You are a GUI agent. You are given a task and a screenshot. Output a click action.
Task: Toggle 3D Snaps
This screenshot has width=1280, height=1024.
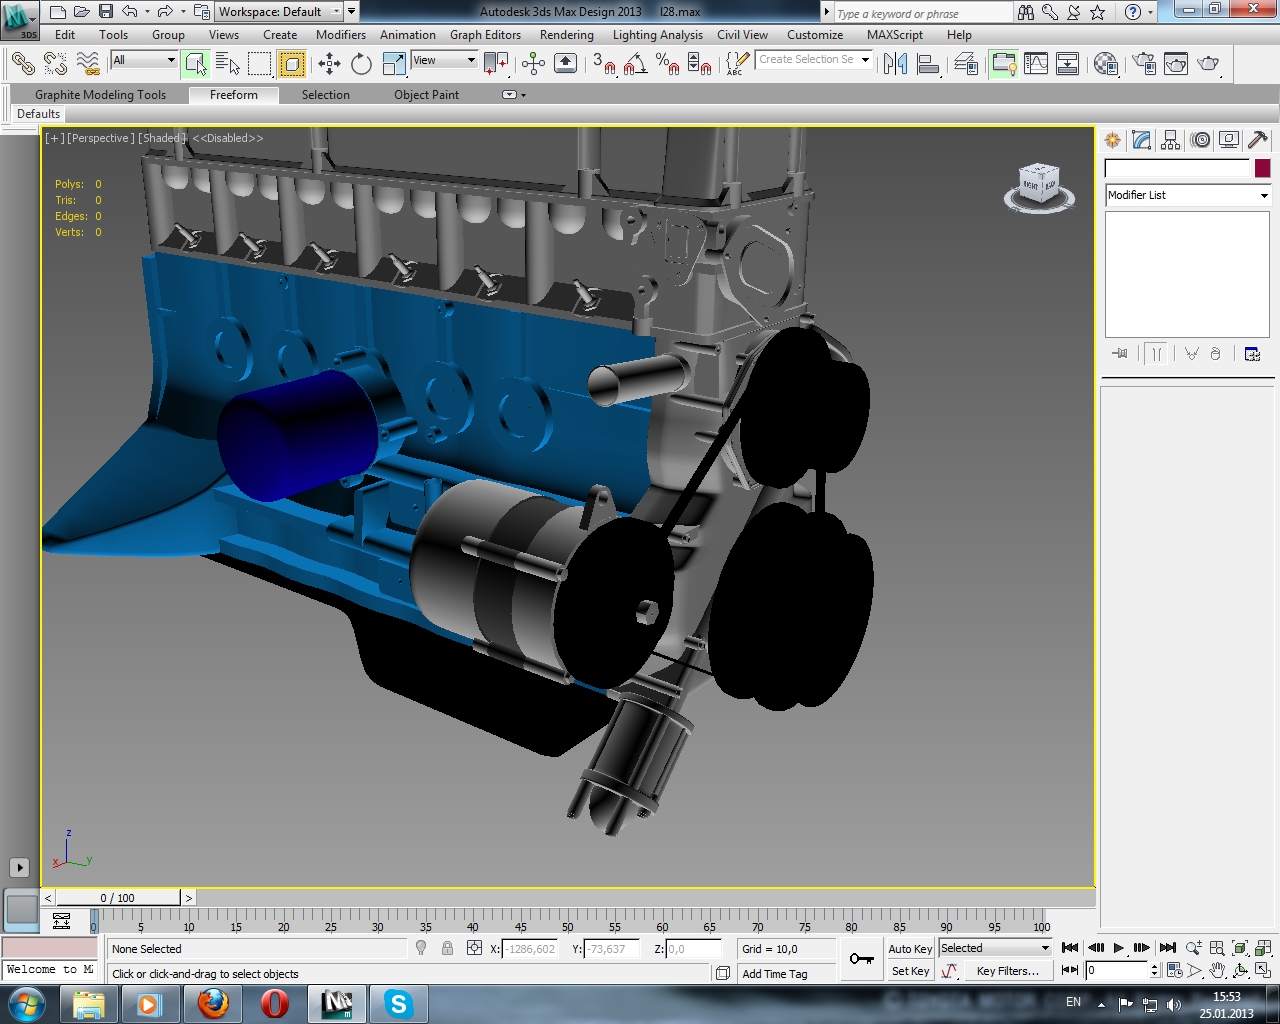coord(603,64)
